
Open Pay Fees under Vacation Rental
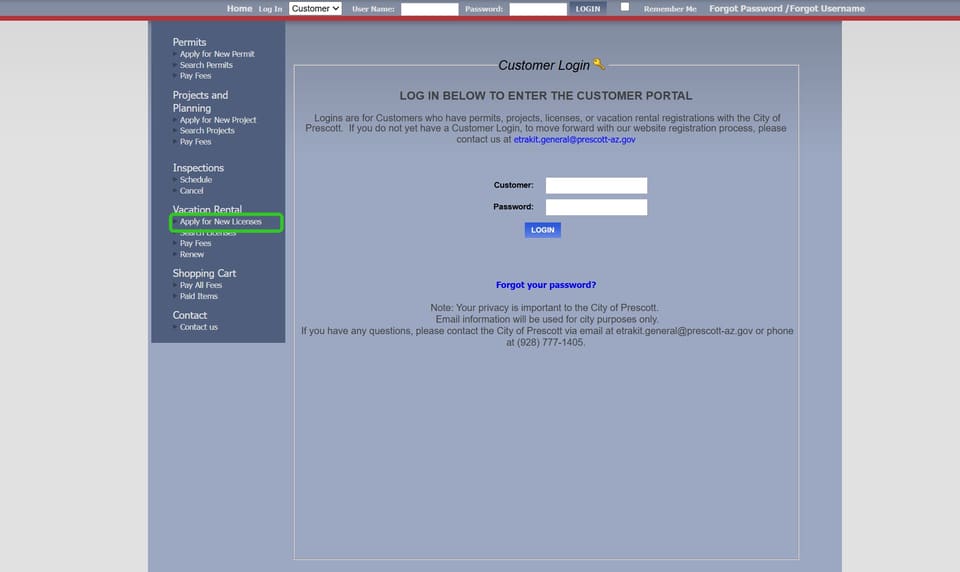coord(195,243)
